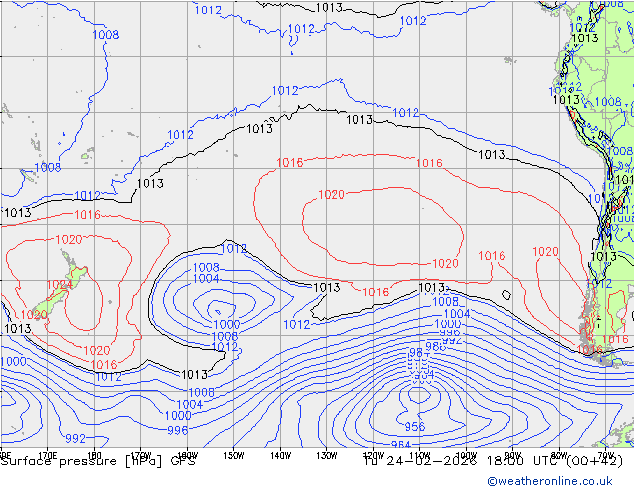
Task: Click the 130W longitude axis label
Action: click(327, 456)
